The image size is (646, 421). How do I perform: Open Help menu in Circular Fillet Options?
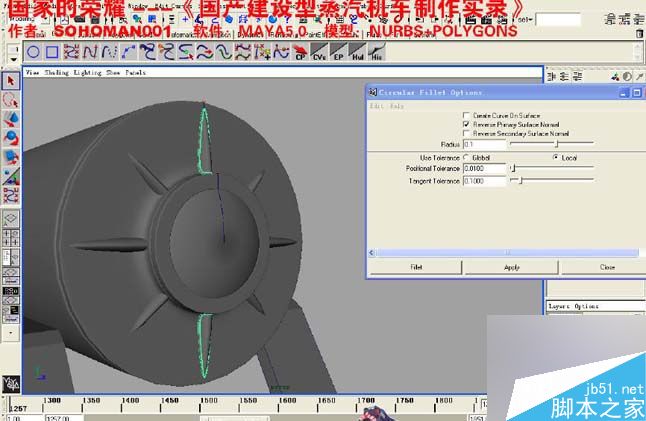(397, 106)
